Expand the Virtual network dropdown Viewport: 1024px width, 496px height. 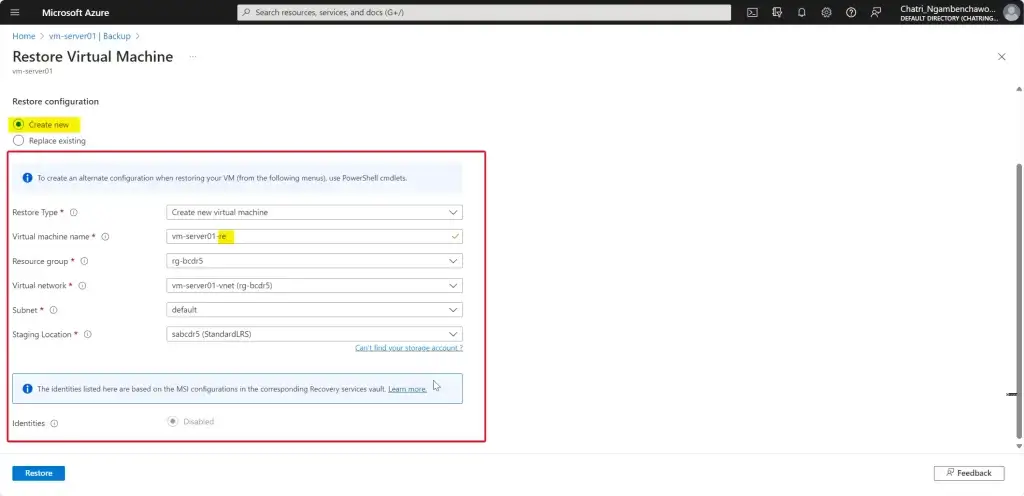click(x=314, y=285)
